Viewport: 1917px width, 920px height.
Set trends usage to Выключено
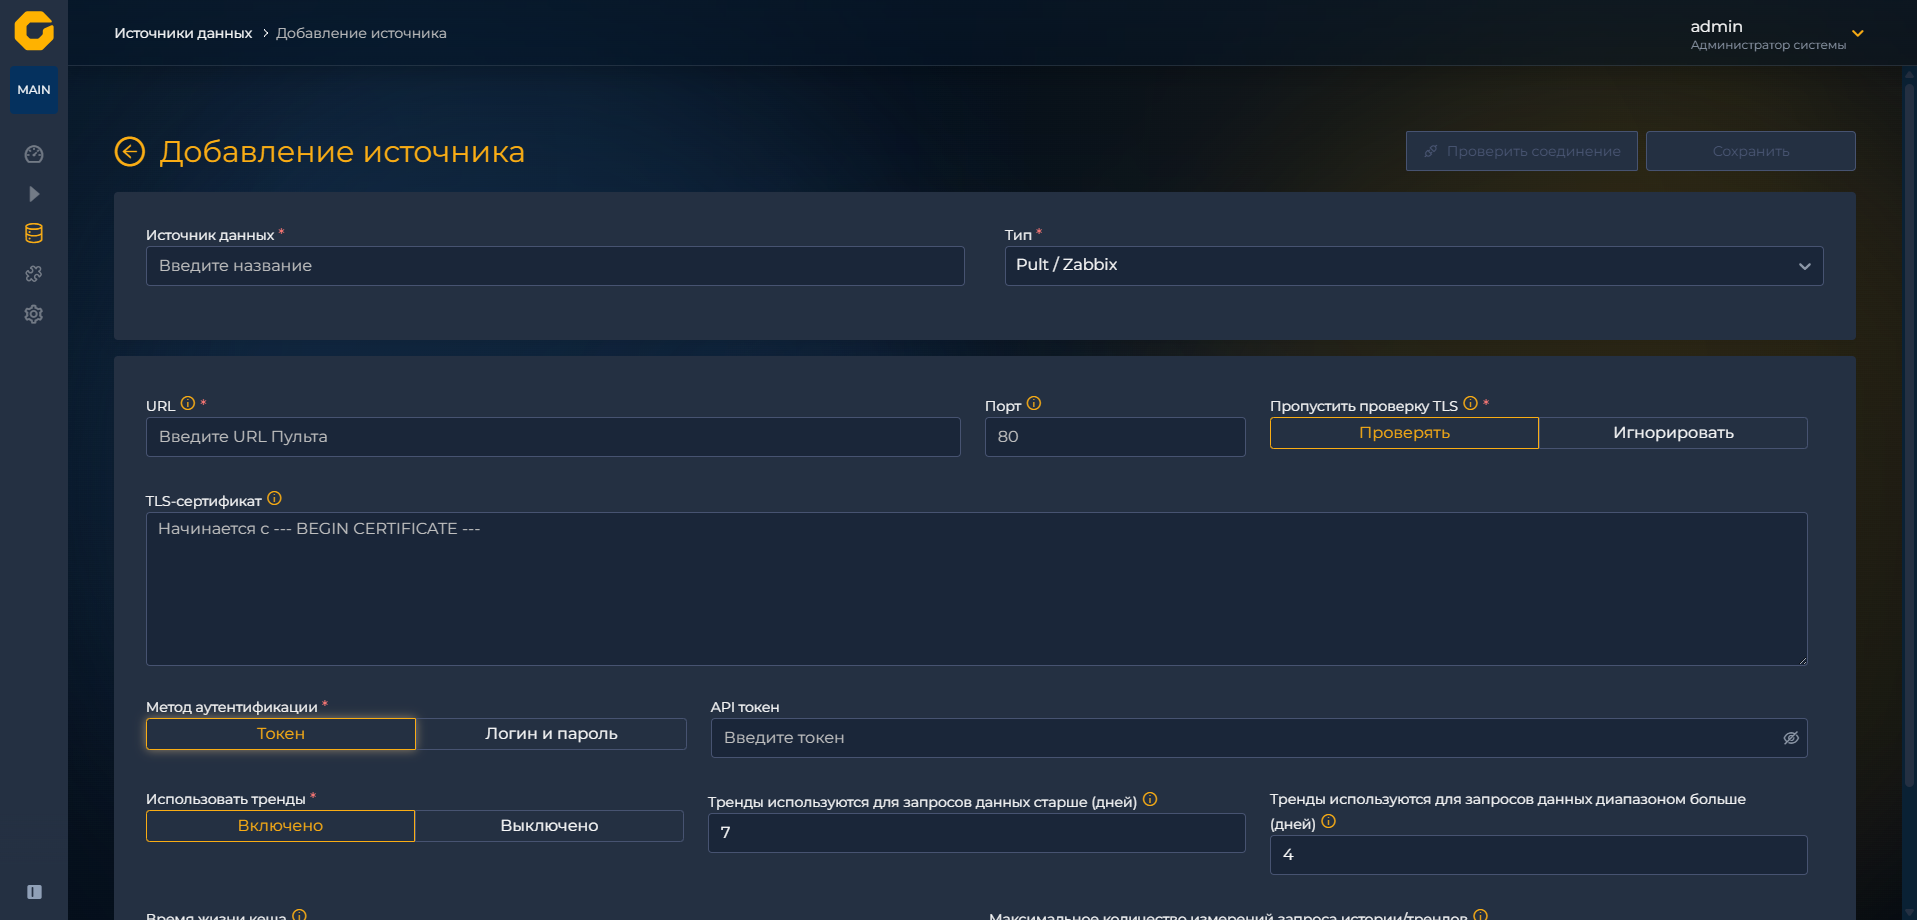point(549,826)
